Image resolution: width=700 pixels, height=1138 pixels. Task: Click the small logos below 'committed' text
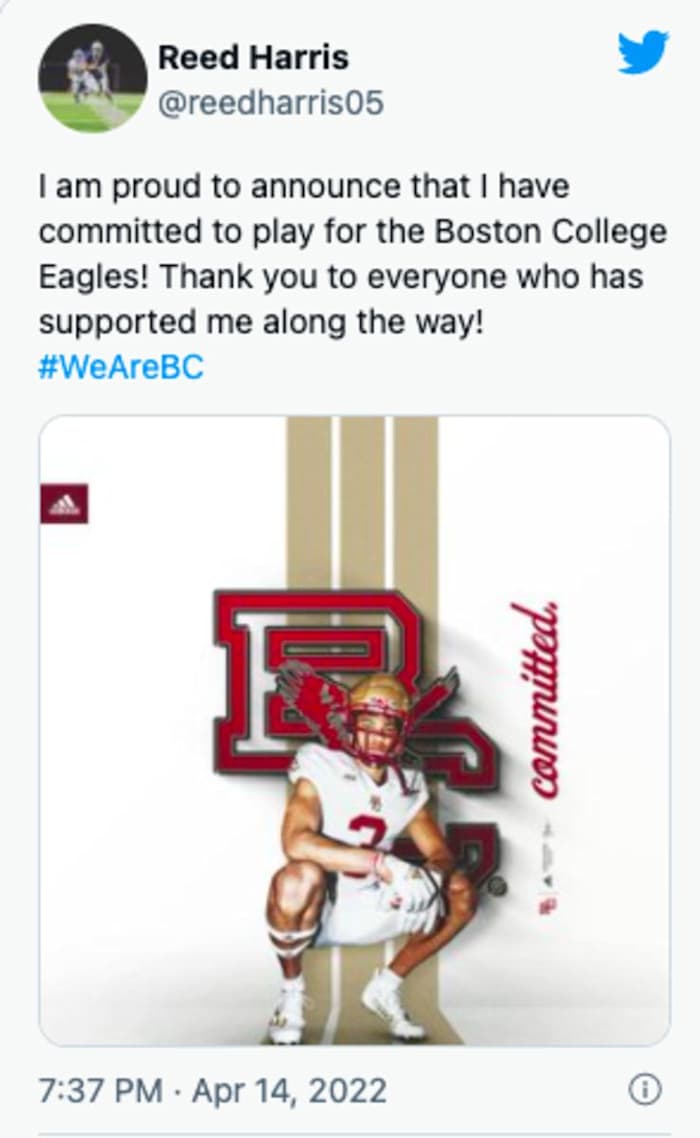pyautogui.click(x=545, y=870)
